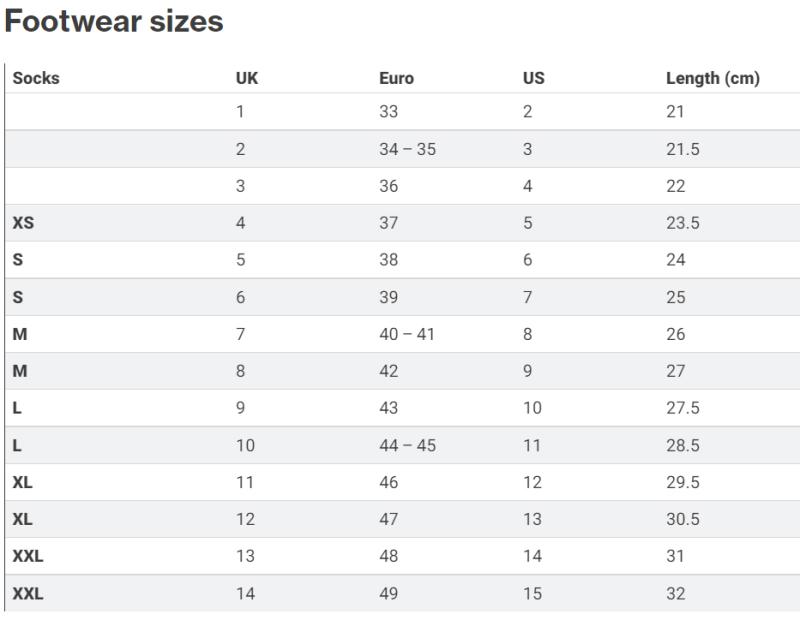The height and width of the screenshot is (620, 800).
Task: Click length value 29.5
Action: (683, 482)
